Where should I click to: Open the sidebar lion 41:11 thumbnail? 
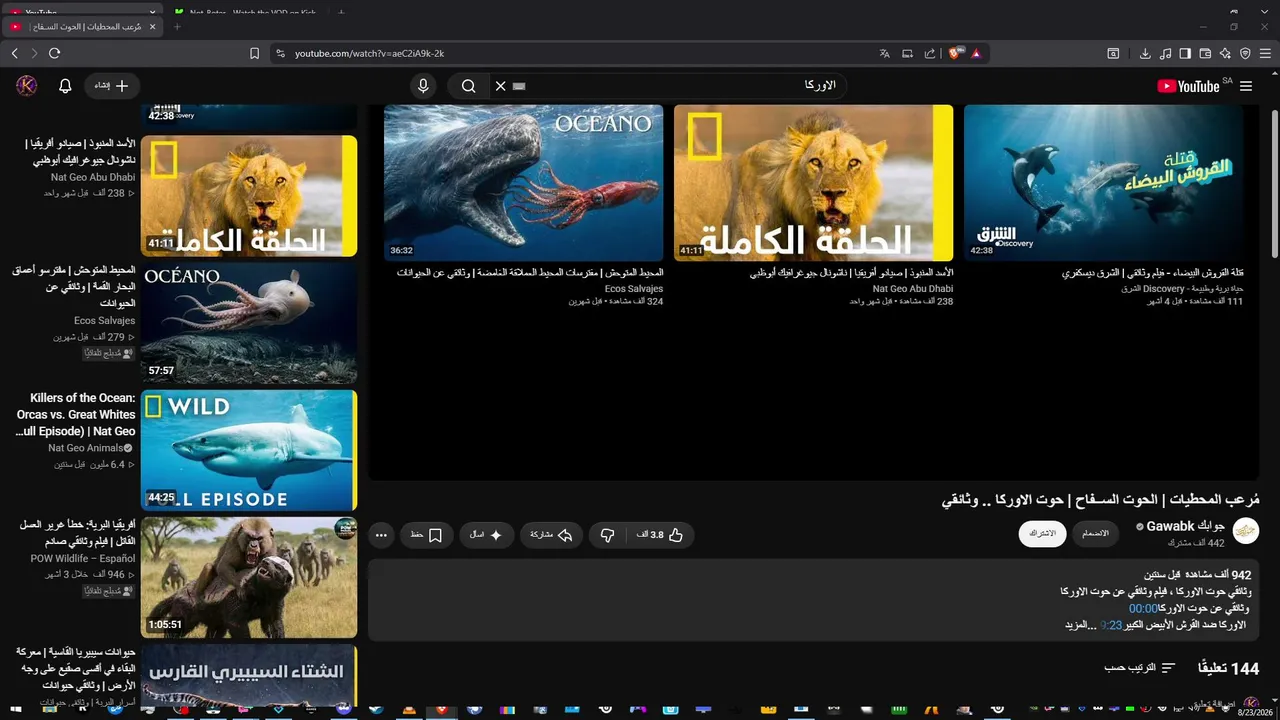249,195
